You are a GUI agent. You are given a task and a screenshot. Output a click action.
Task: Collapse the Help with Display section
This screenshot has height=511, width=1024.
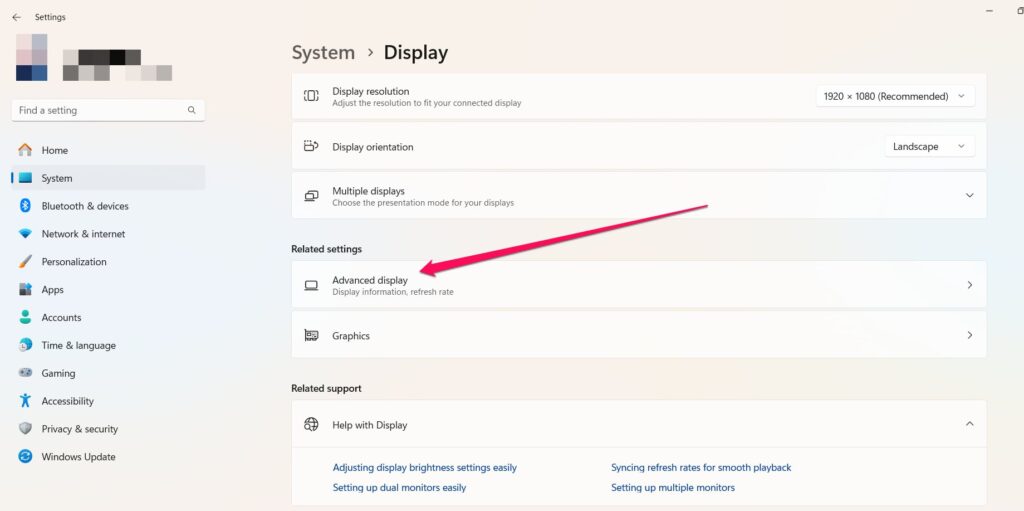point(969,424)
